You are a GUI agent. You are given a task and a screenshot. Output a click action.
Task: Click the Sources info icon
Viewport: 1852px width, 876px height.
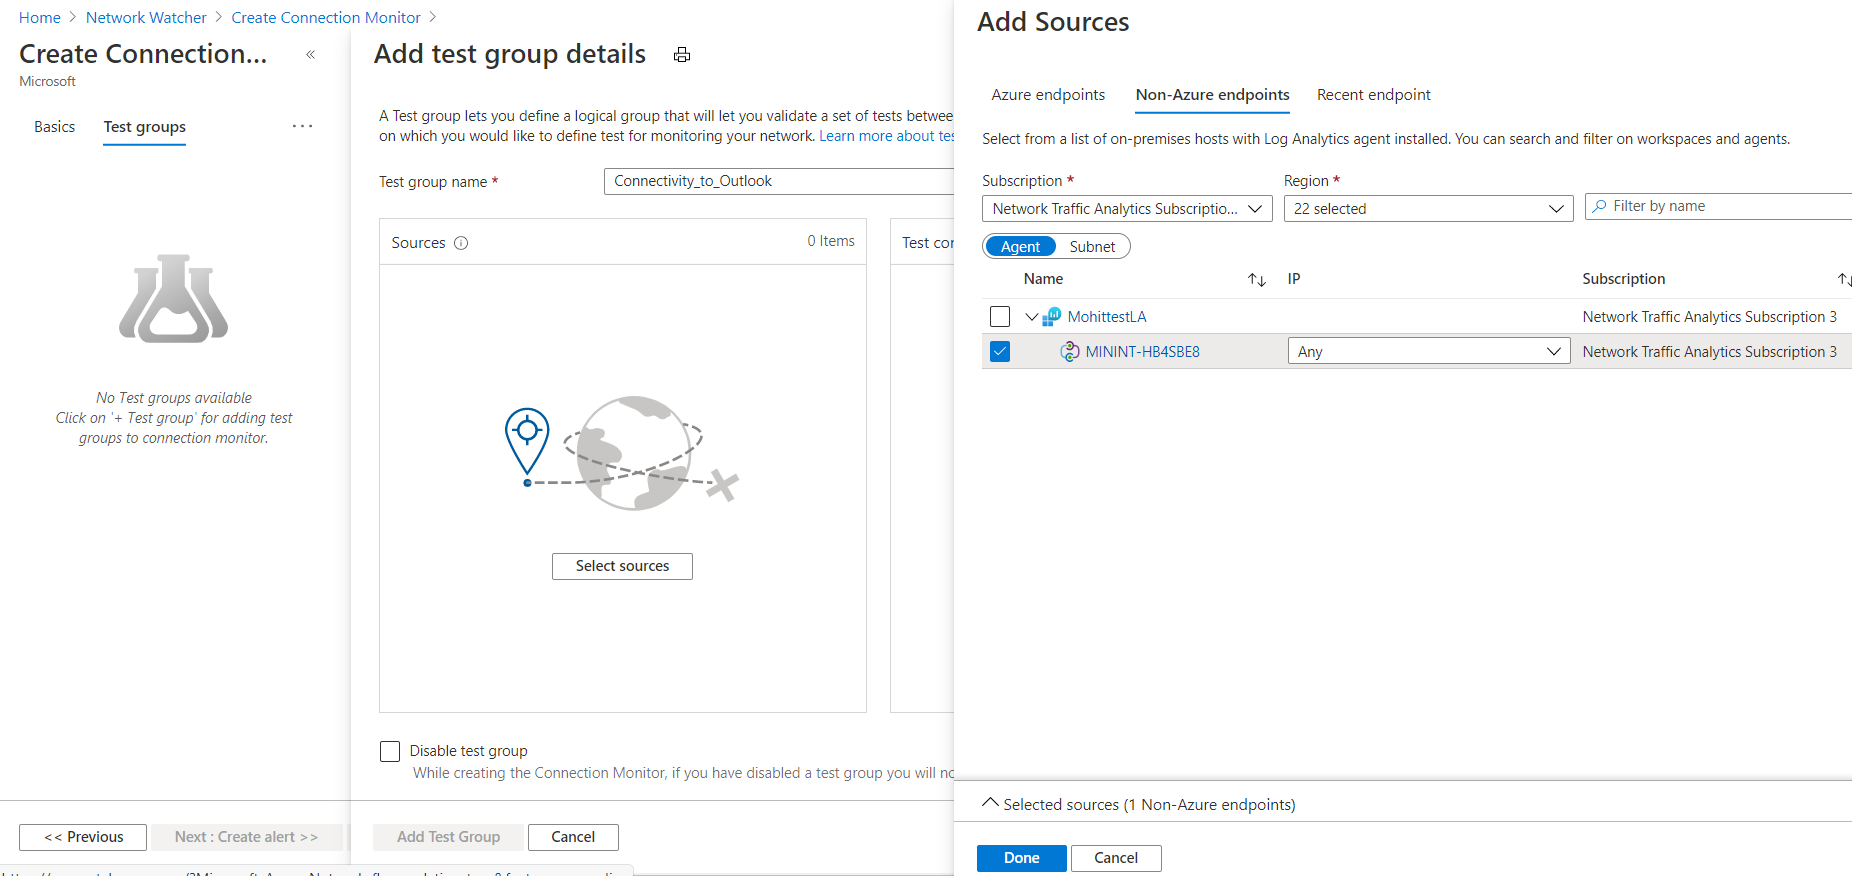pos(461,243)
